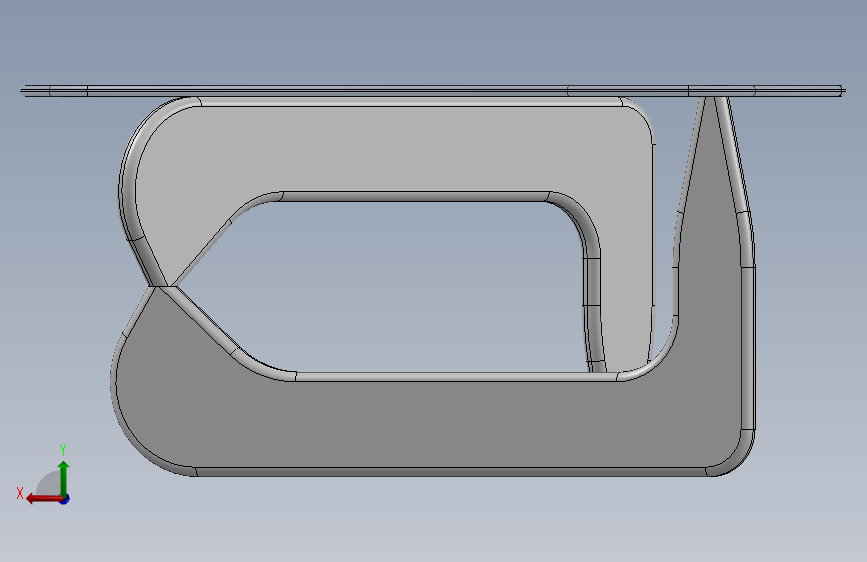Click the green "Y" label of the triad
867x562 pixels.
tap(63, 450)
